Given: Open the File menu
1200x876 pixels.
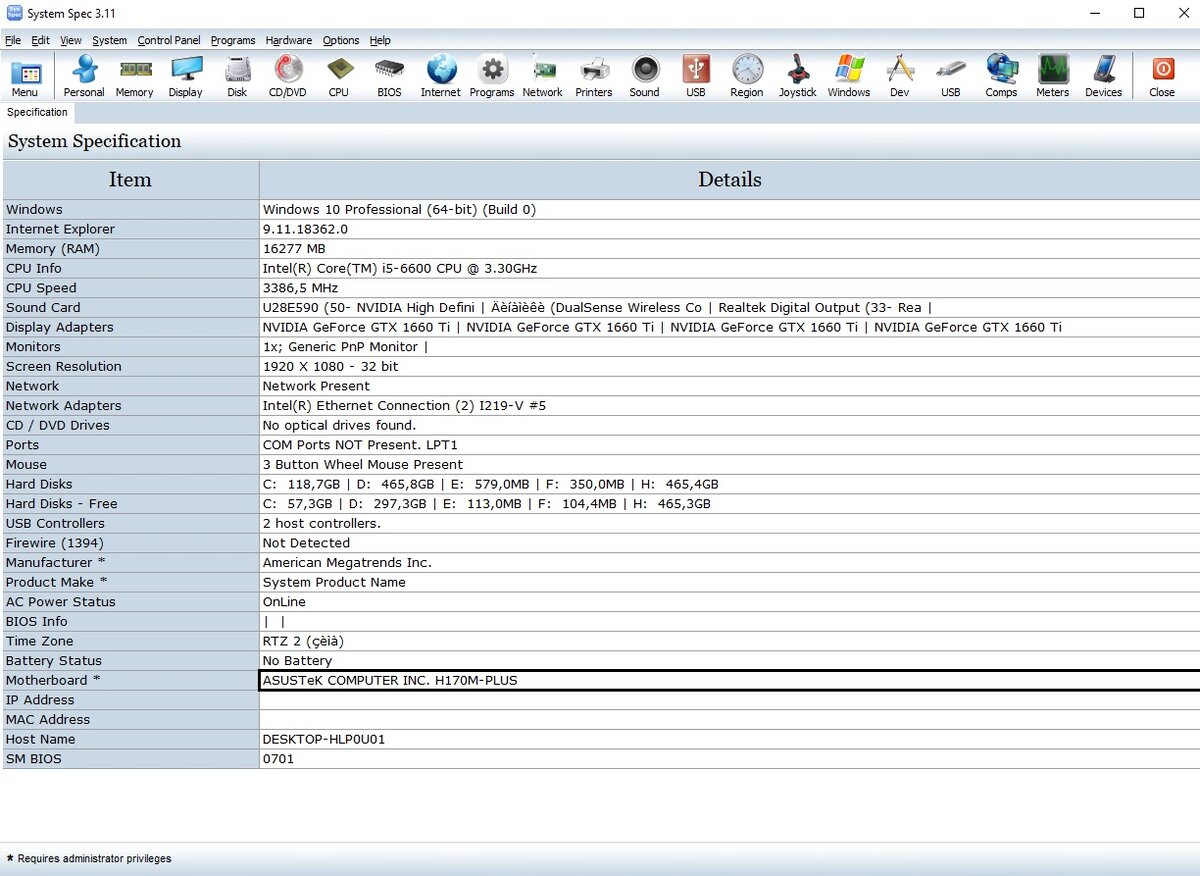Looking at the screenshot, I should coord(13,40).
